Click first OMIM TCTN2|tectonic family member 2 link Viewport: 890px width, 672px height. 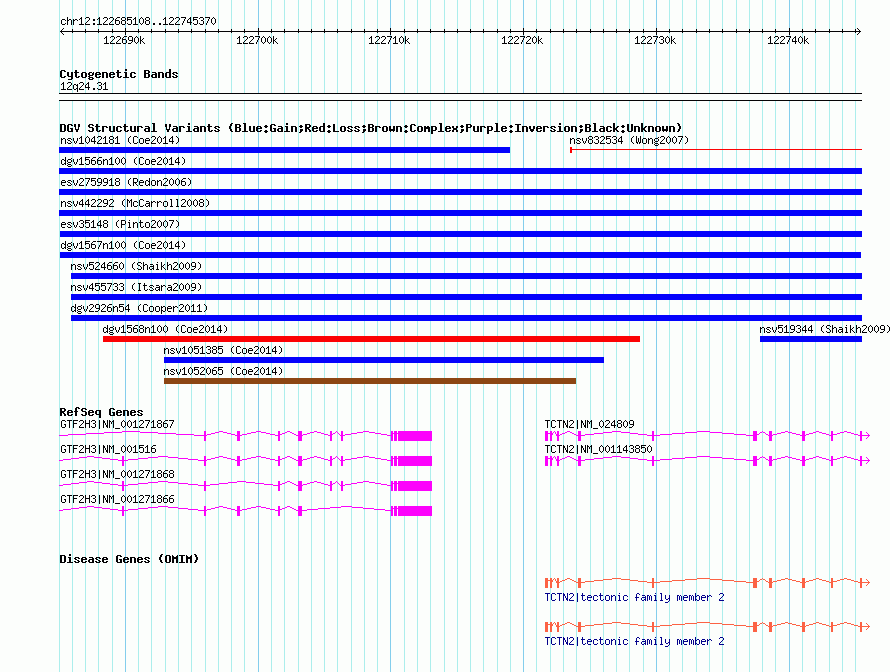[635, 597]
